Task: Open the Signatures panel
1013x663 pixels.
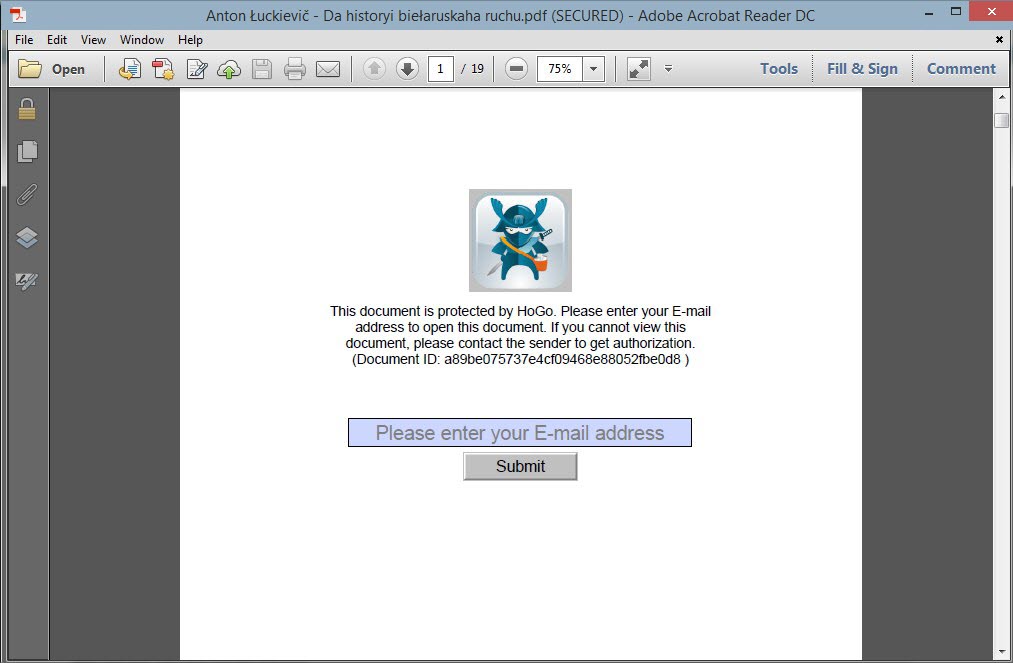Action: pyautogui.click(x=26, y=280)
